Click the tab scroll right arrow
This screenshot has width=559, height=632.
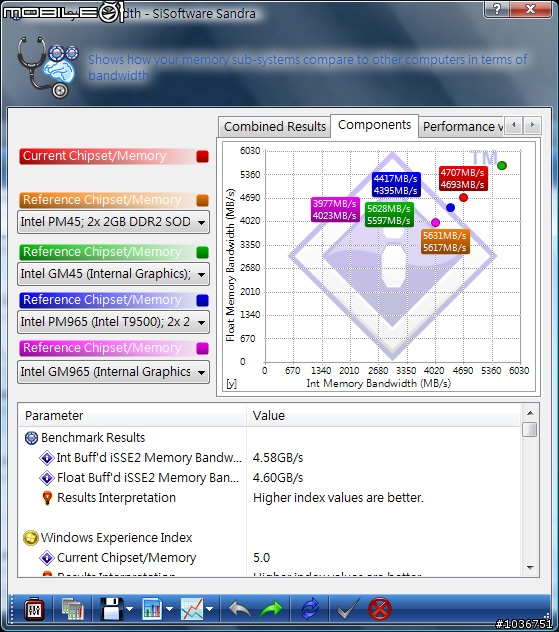[x=532, y=125]
